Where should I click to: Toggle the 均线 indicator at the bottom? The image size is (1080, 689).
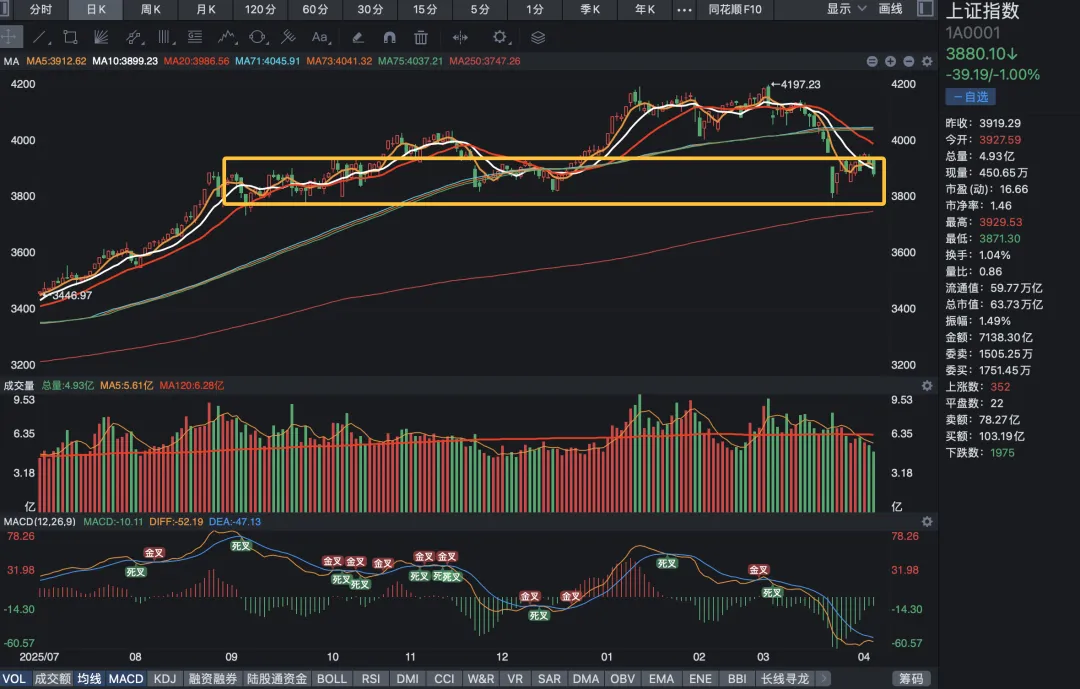[89, 679]
